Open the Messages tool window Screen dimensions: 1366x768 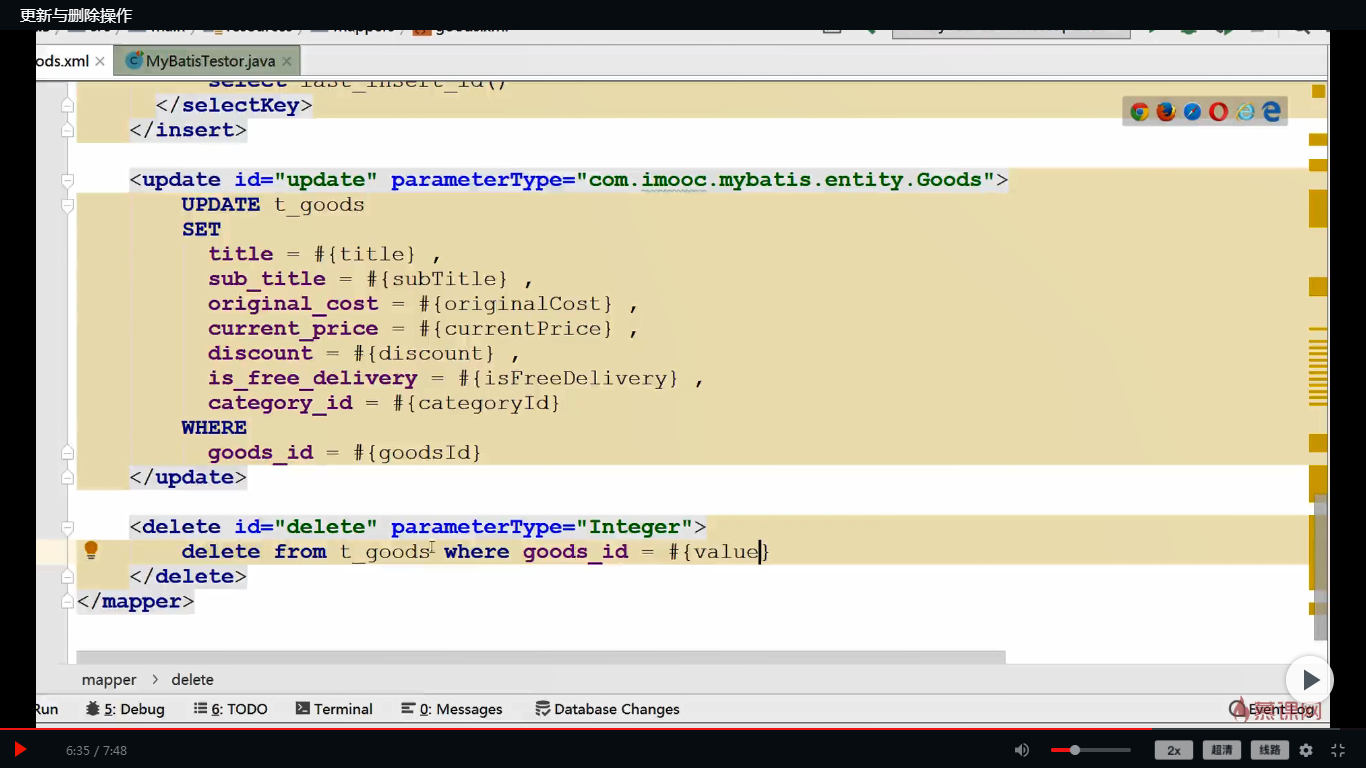tap(452, 709)
